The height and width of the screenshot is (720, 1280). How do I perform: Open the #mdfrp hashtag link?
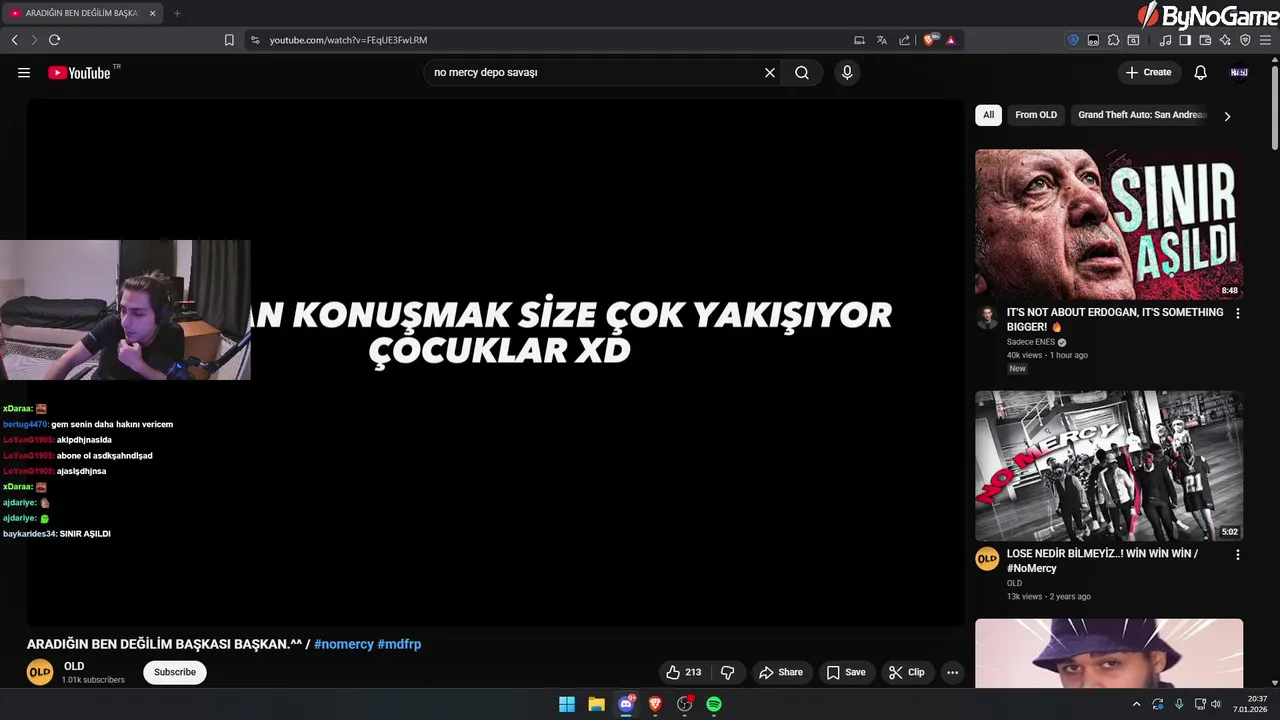399,644
